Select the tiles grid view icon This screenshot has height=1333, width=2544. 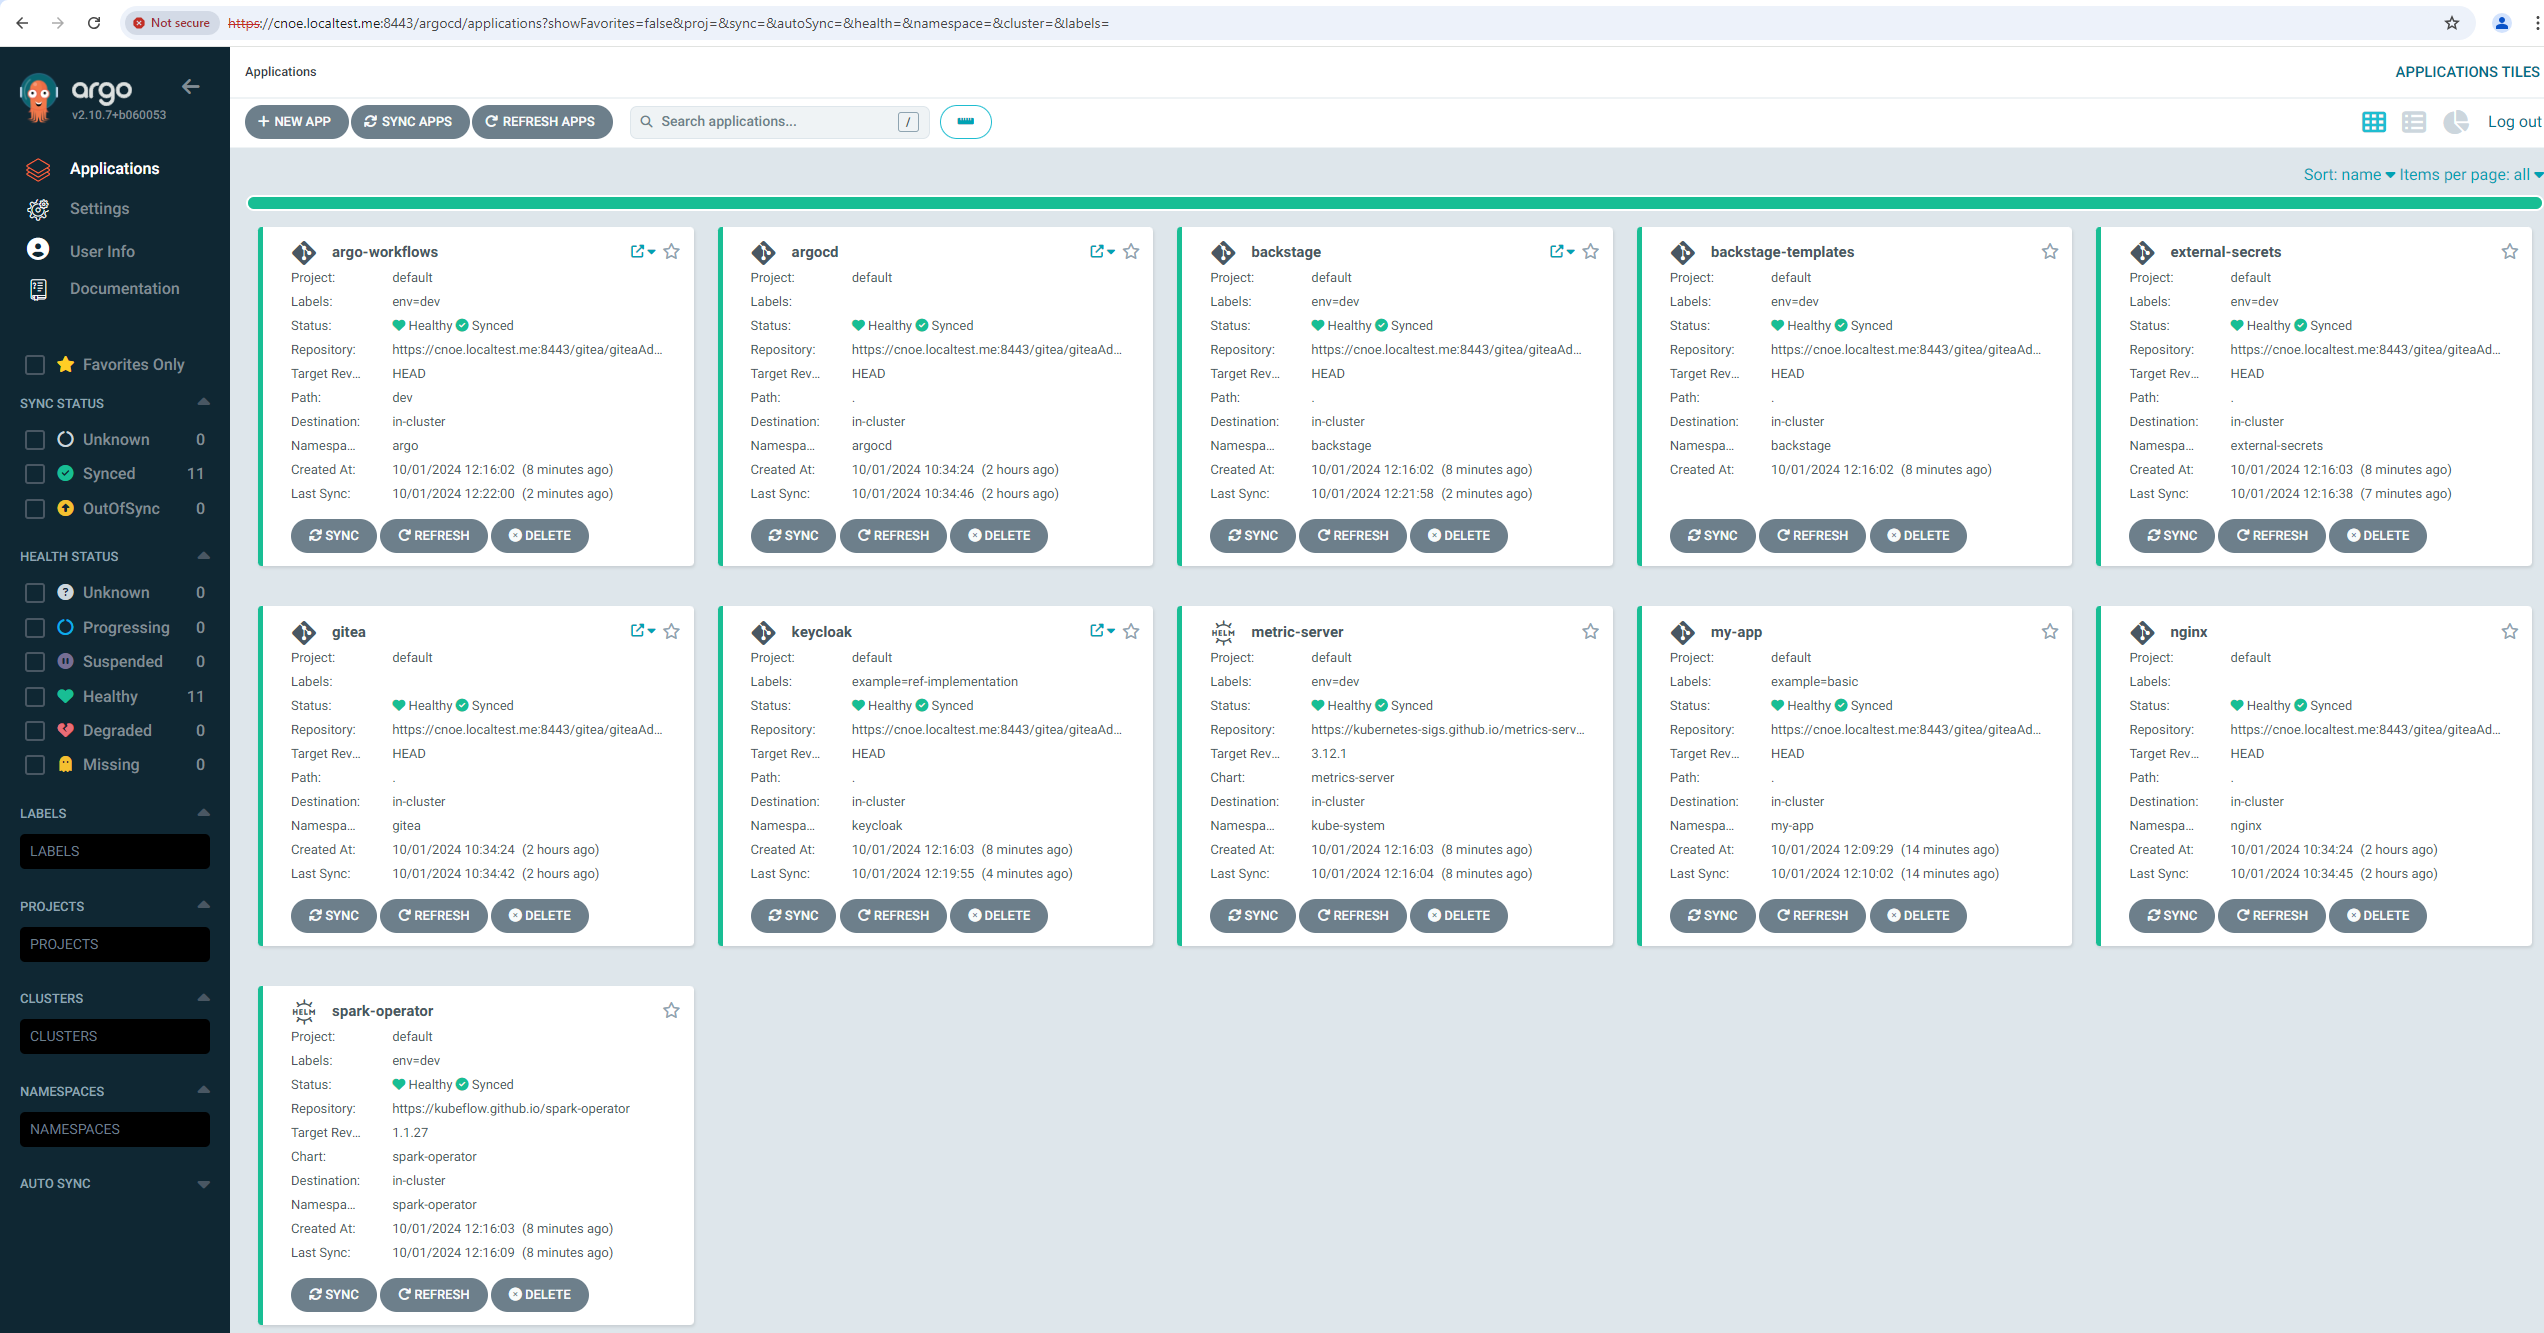2373,122
